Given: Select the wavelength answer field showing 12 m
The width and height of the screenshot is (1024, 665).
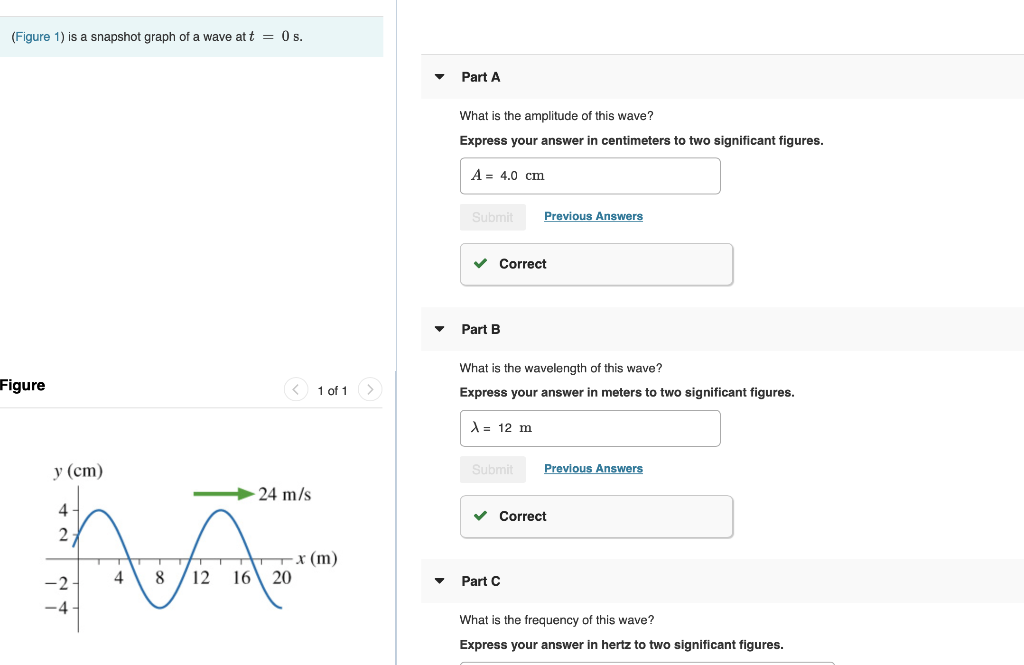Looking at the screenshot, I should 590,428.
